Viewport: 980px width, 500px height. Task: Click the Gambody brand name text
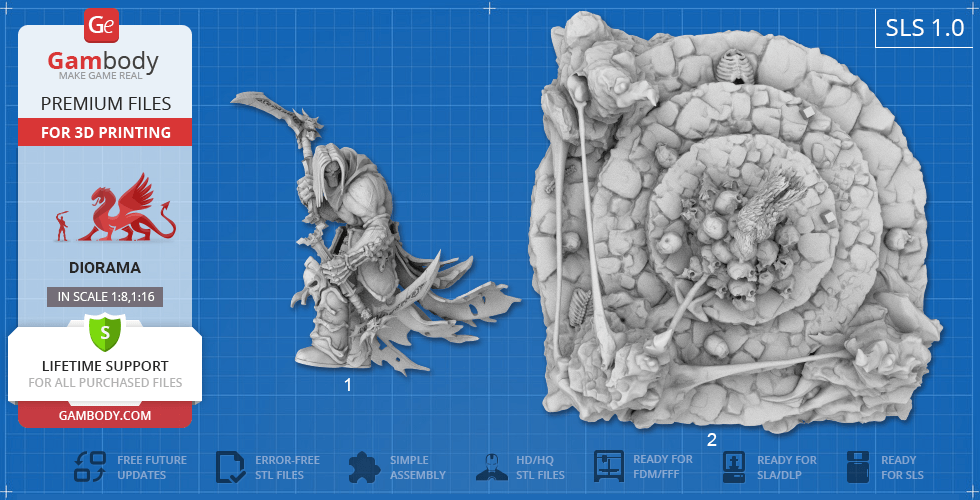104,62
